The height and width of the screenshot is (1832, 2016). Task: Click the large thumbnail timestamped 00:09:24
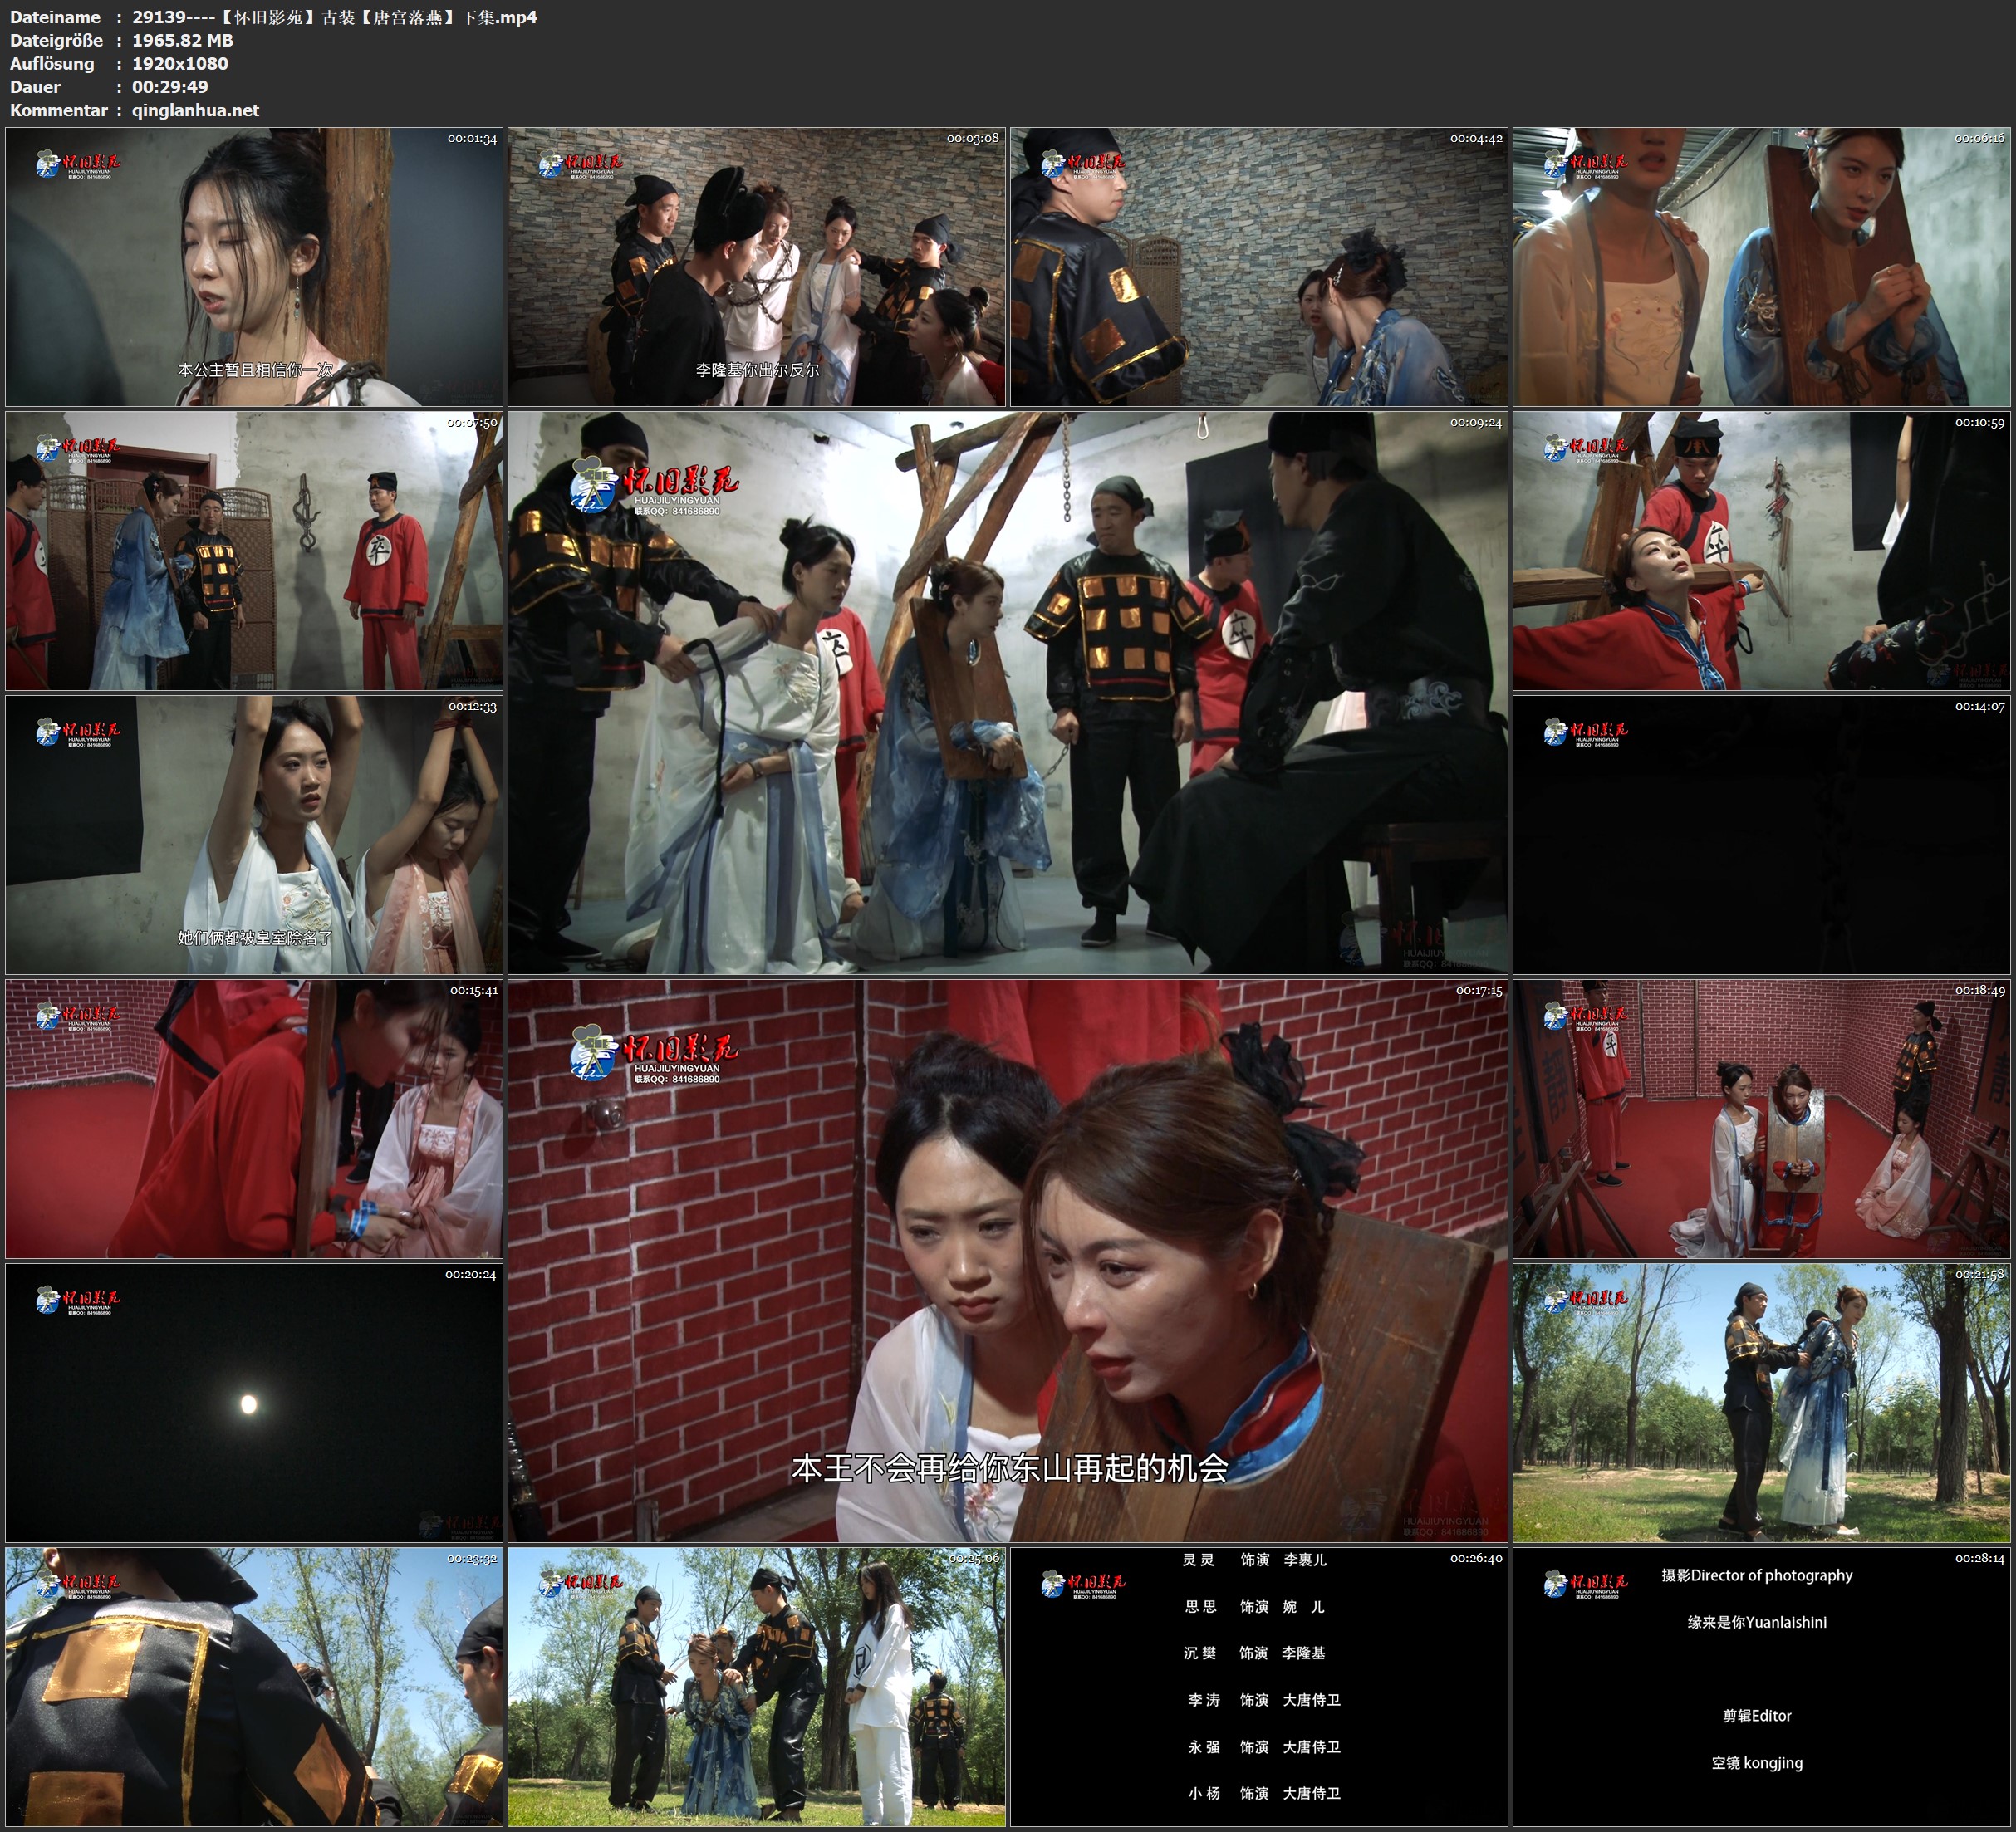pyautogui.click(x=1007, y=692)
